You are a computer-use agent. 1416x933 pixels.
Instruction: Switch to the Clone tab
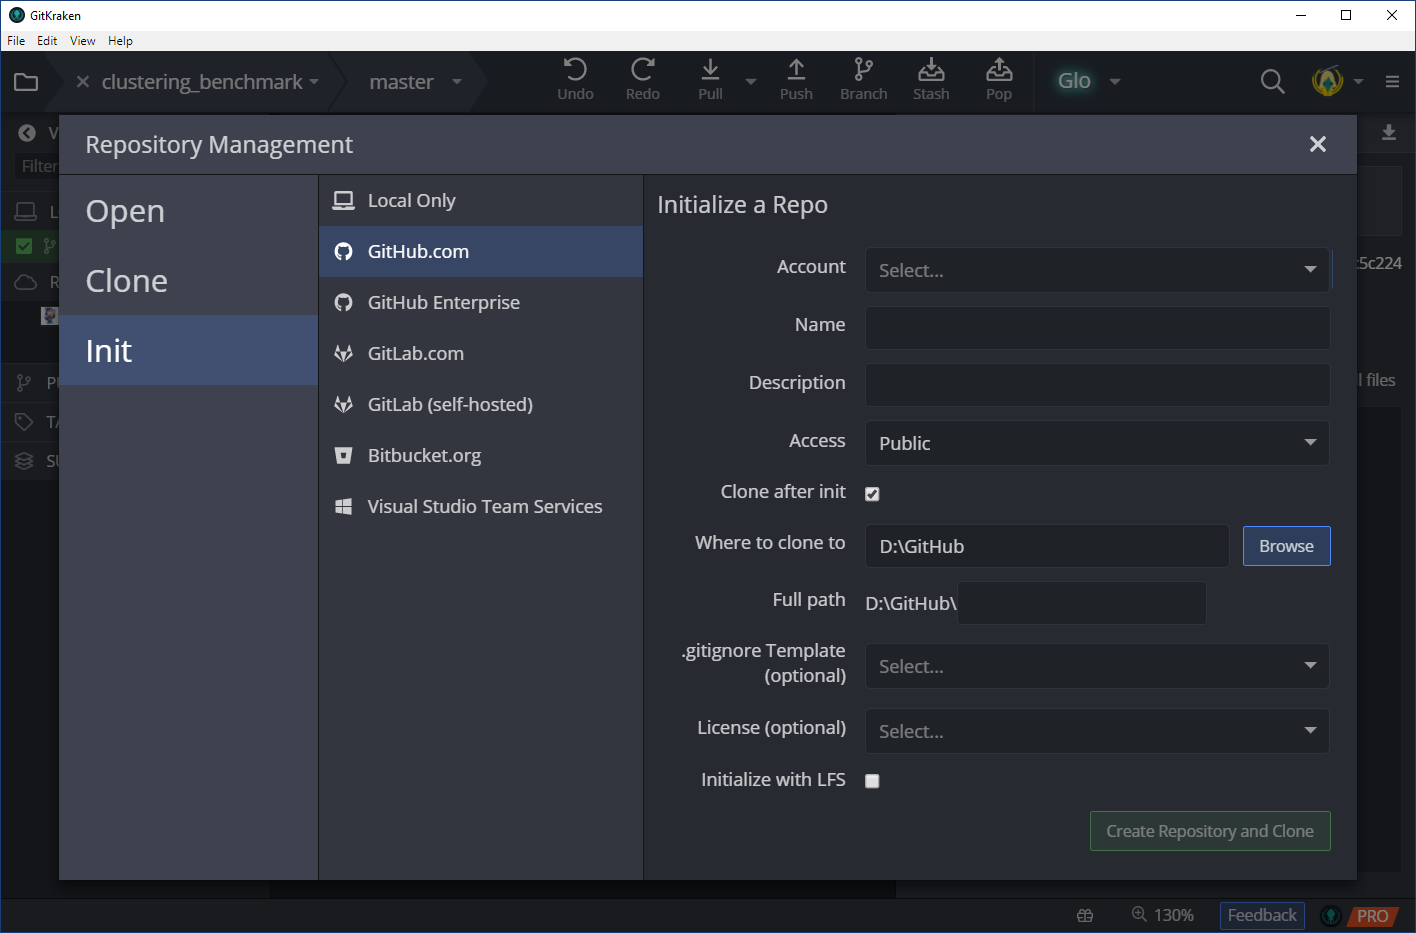(188, 281)
